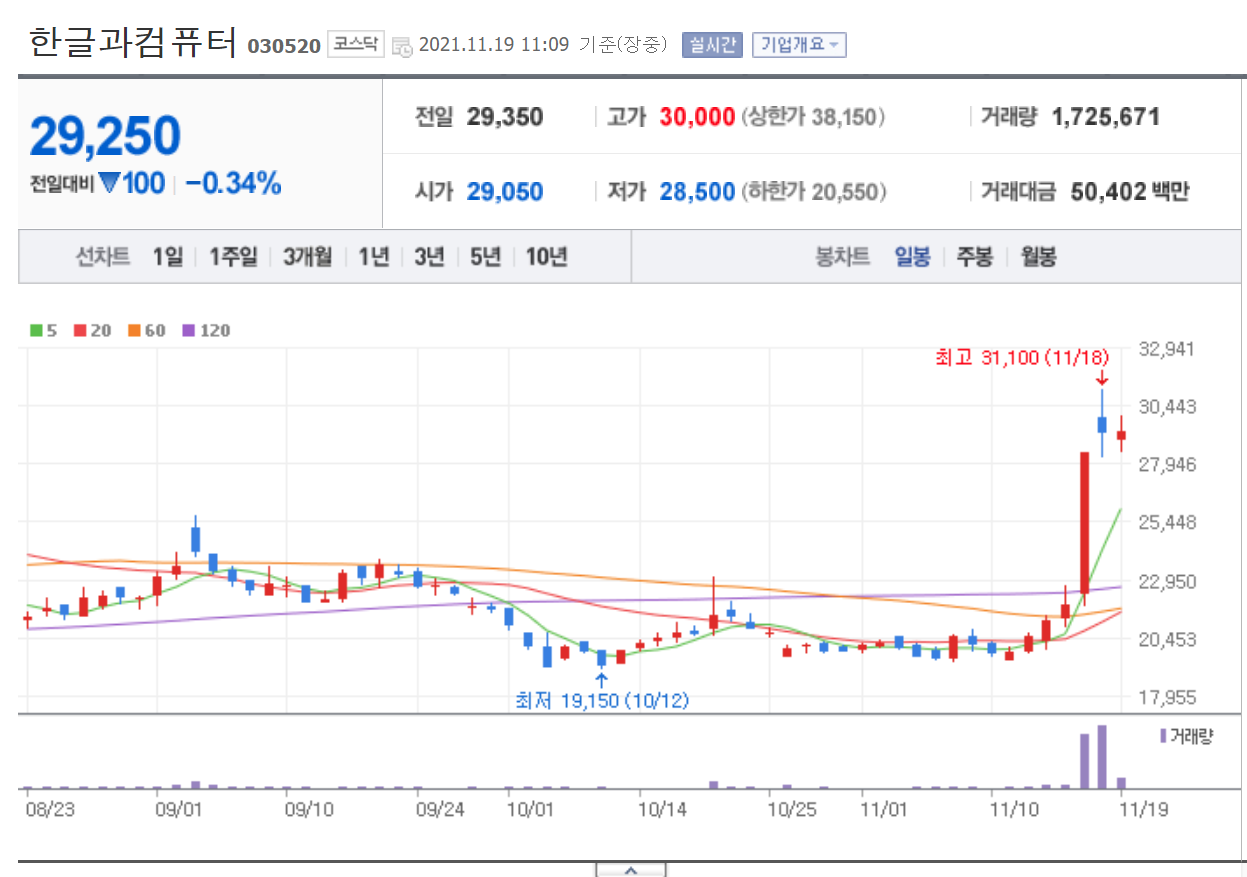1247x877 pixels.
Task: Switch to 월봉 candle chart
Action: pos(1038,257)
